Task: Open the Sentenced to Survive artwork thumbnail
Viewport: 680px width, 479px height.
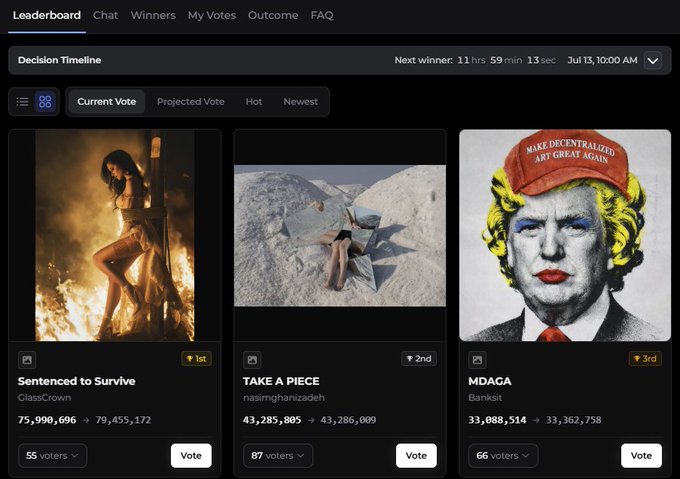Action: click(x=115, y=235)
